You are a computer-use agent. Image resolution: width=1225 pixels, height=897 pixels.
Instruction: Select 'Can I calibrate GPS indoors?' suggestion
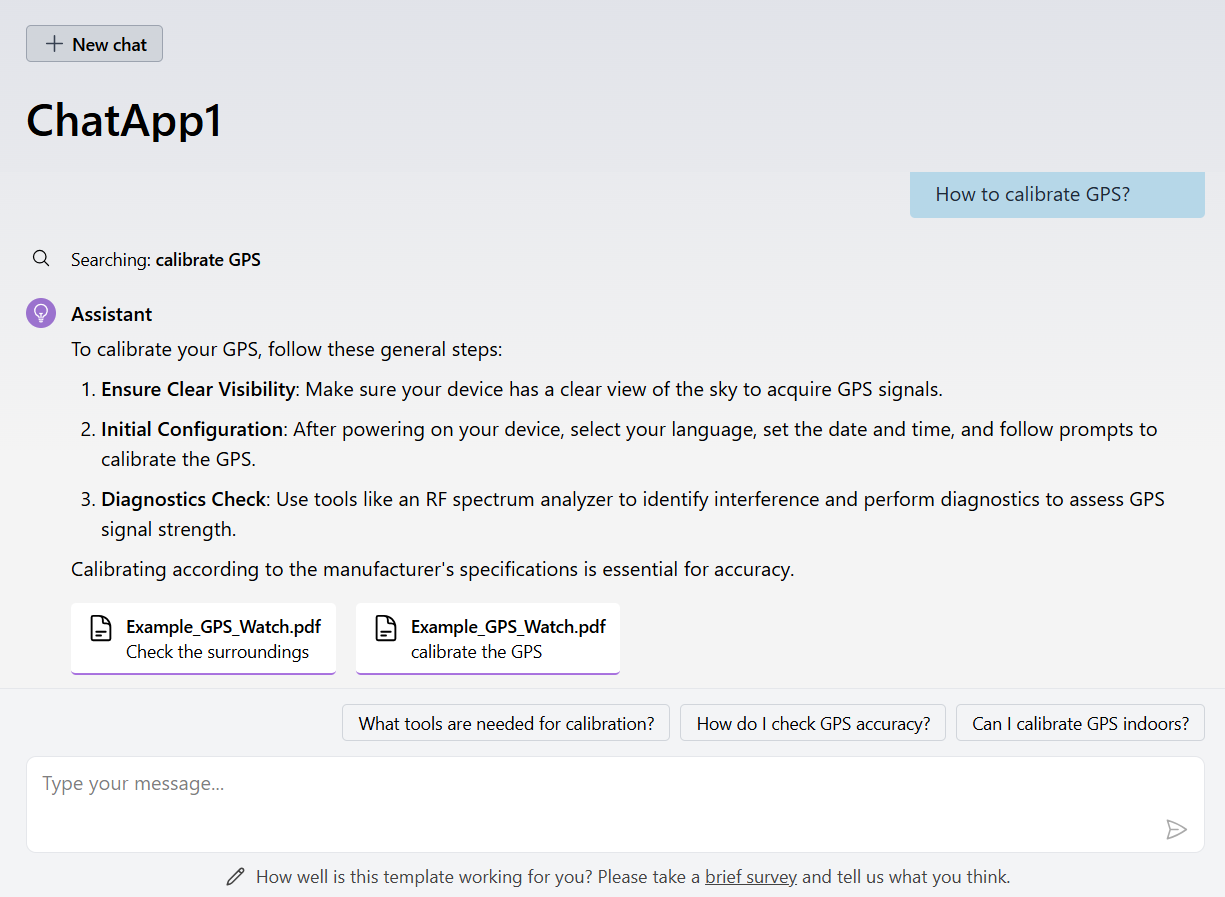[x=1081, y=723]
